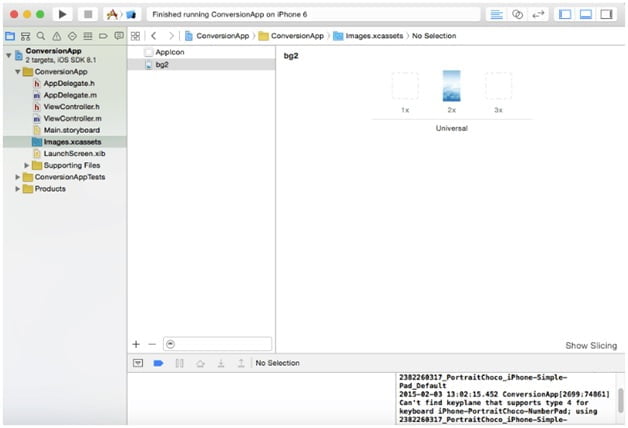
Task: Collapse the ConversionApp group folder
Action: (18, 72)
